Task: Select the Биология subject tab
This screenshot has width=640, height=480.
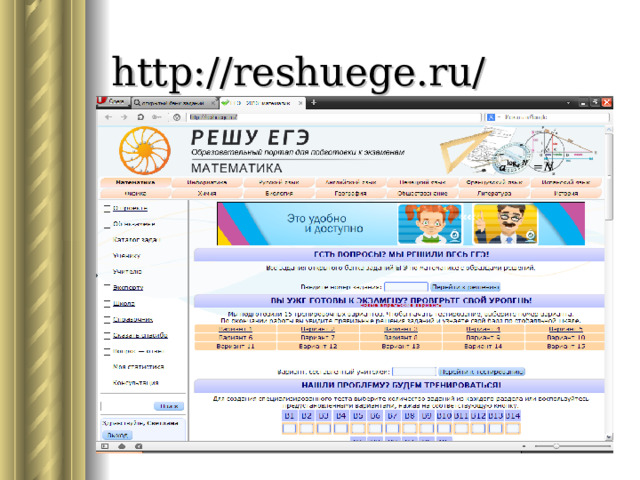Action: pyautogui.click(x=279, y=193)
